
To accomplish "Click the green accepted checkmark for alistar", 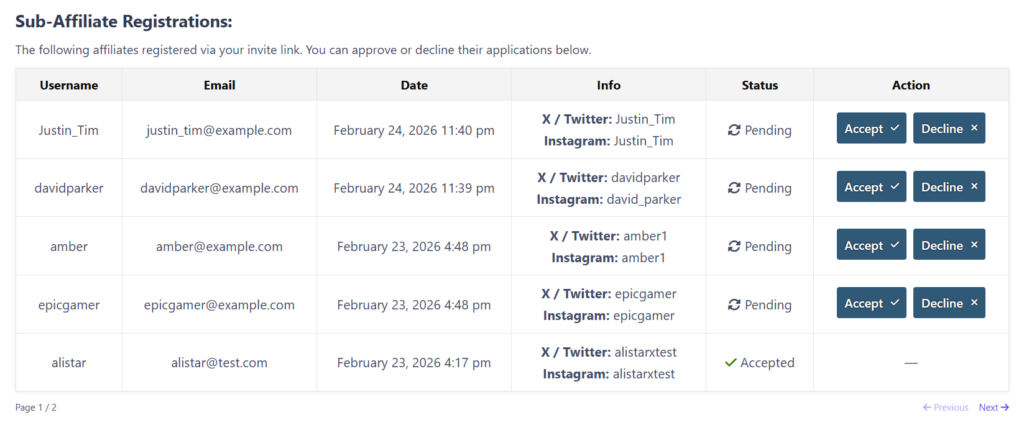I will tap(730, 363).
